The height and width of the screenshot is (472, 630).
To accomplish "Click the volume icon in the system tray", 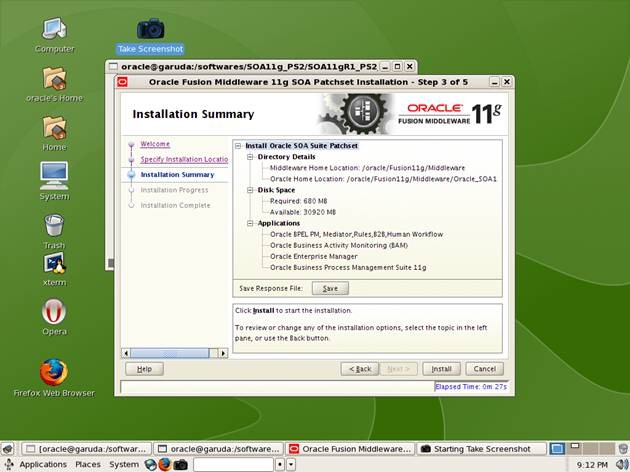I will click(622, 465).
